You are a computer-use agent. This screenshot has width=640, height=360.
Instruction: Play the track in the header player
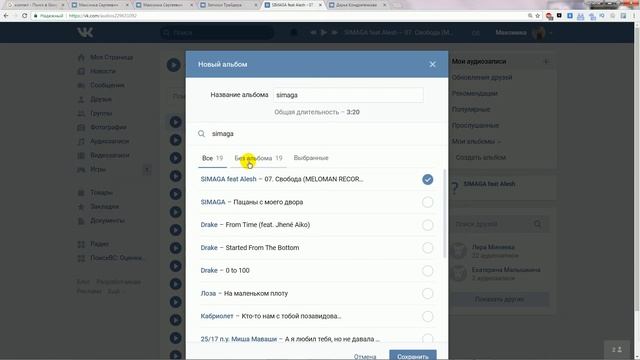coord(323,32)
